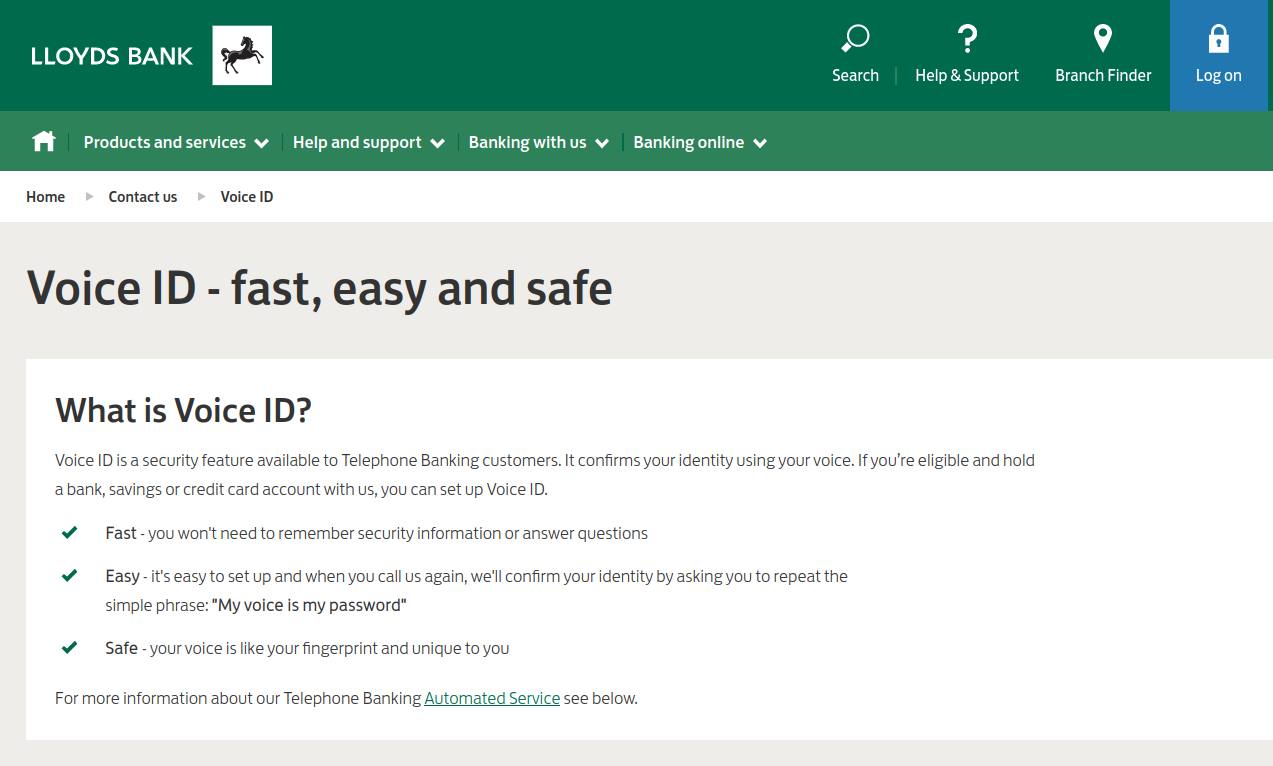Click the Branch Finder text label
1273x766 pixels.
tap(1103, 75)
